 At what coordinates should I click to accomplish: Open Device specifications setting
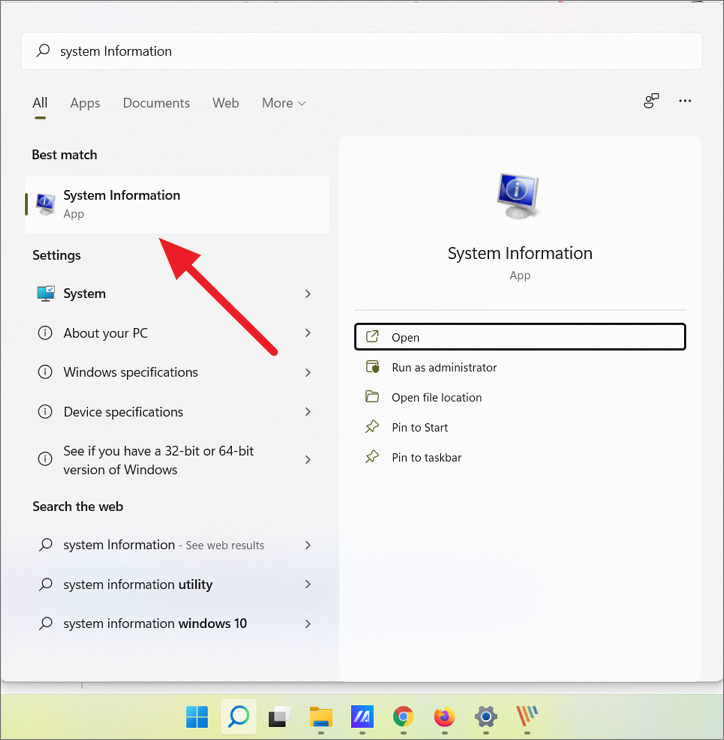(177, 412)
